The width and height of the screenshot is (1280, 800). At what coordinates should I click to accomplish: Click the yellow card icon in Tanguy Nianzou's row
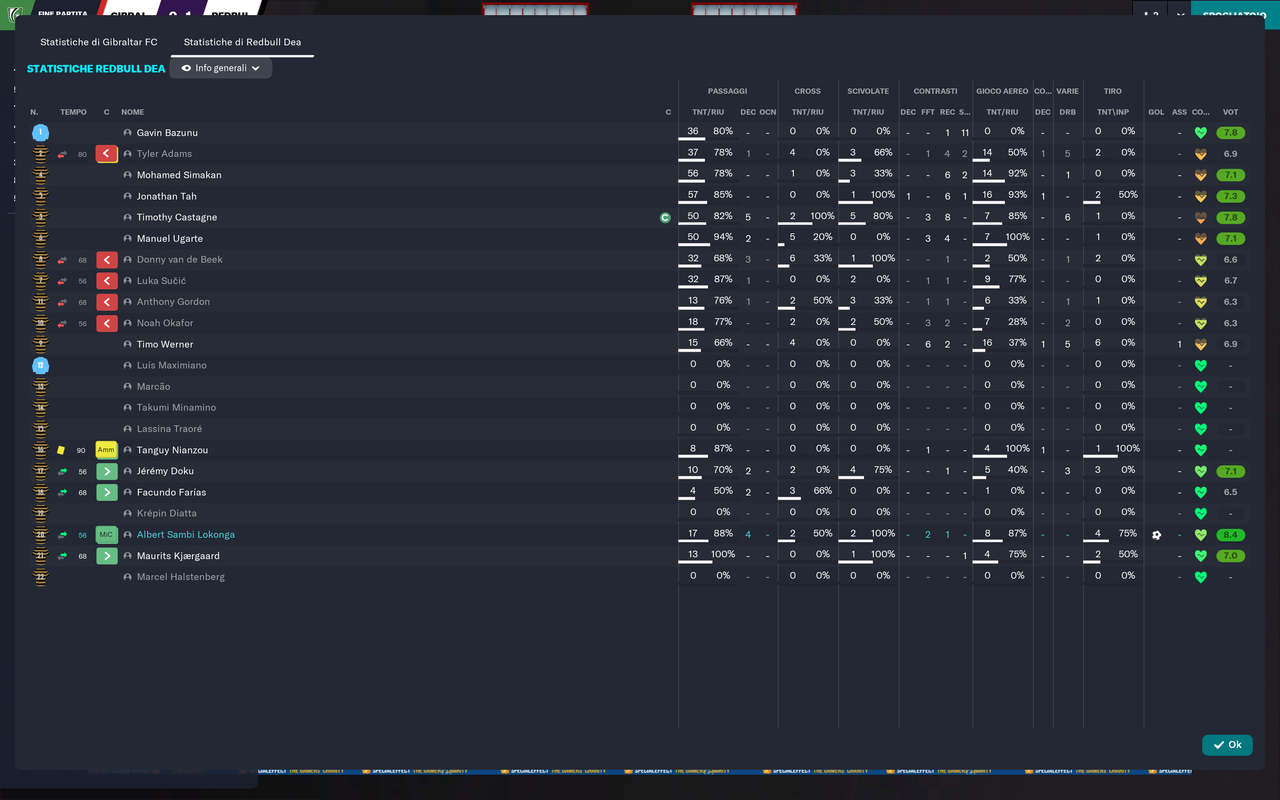coord(61,450)
